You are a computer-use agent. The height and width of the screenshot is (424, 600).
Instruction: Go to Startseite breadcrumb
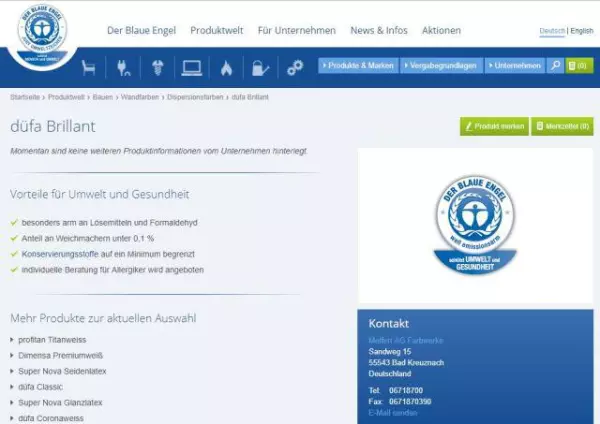coord(25,97)
